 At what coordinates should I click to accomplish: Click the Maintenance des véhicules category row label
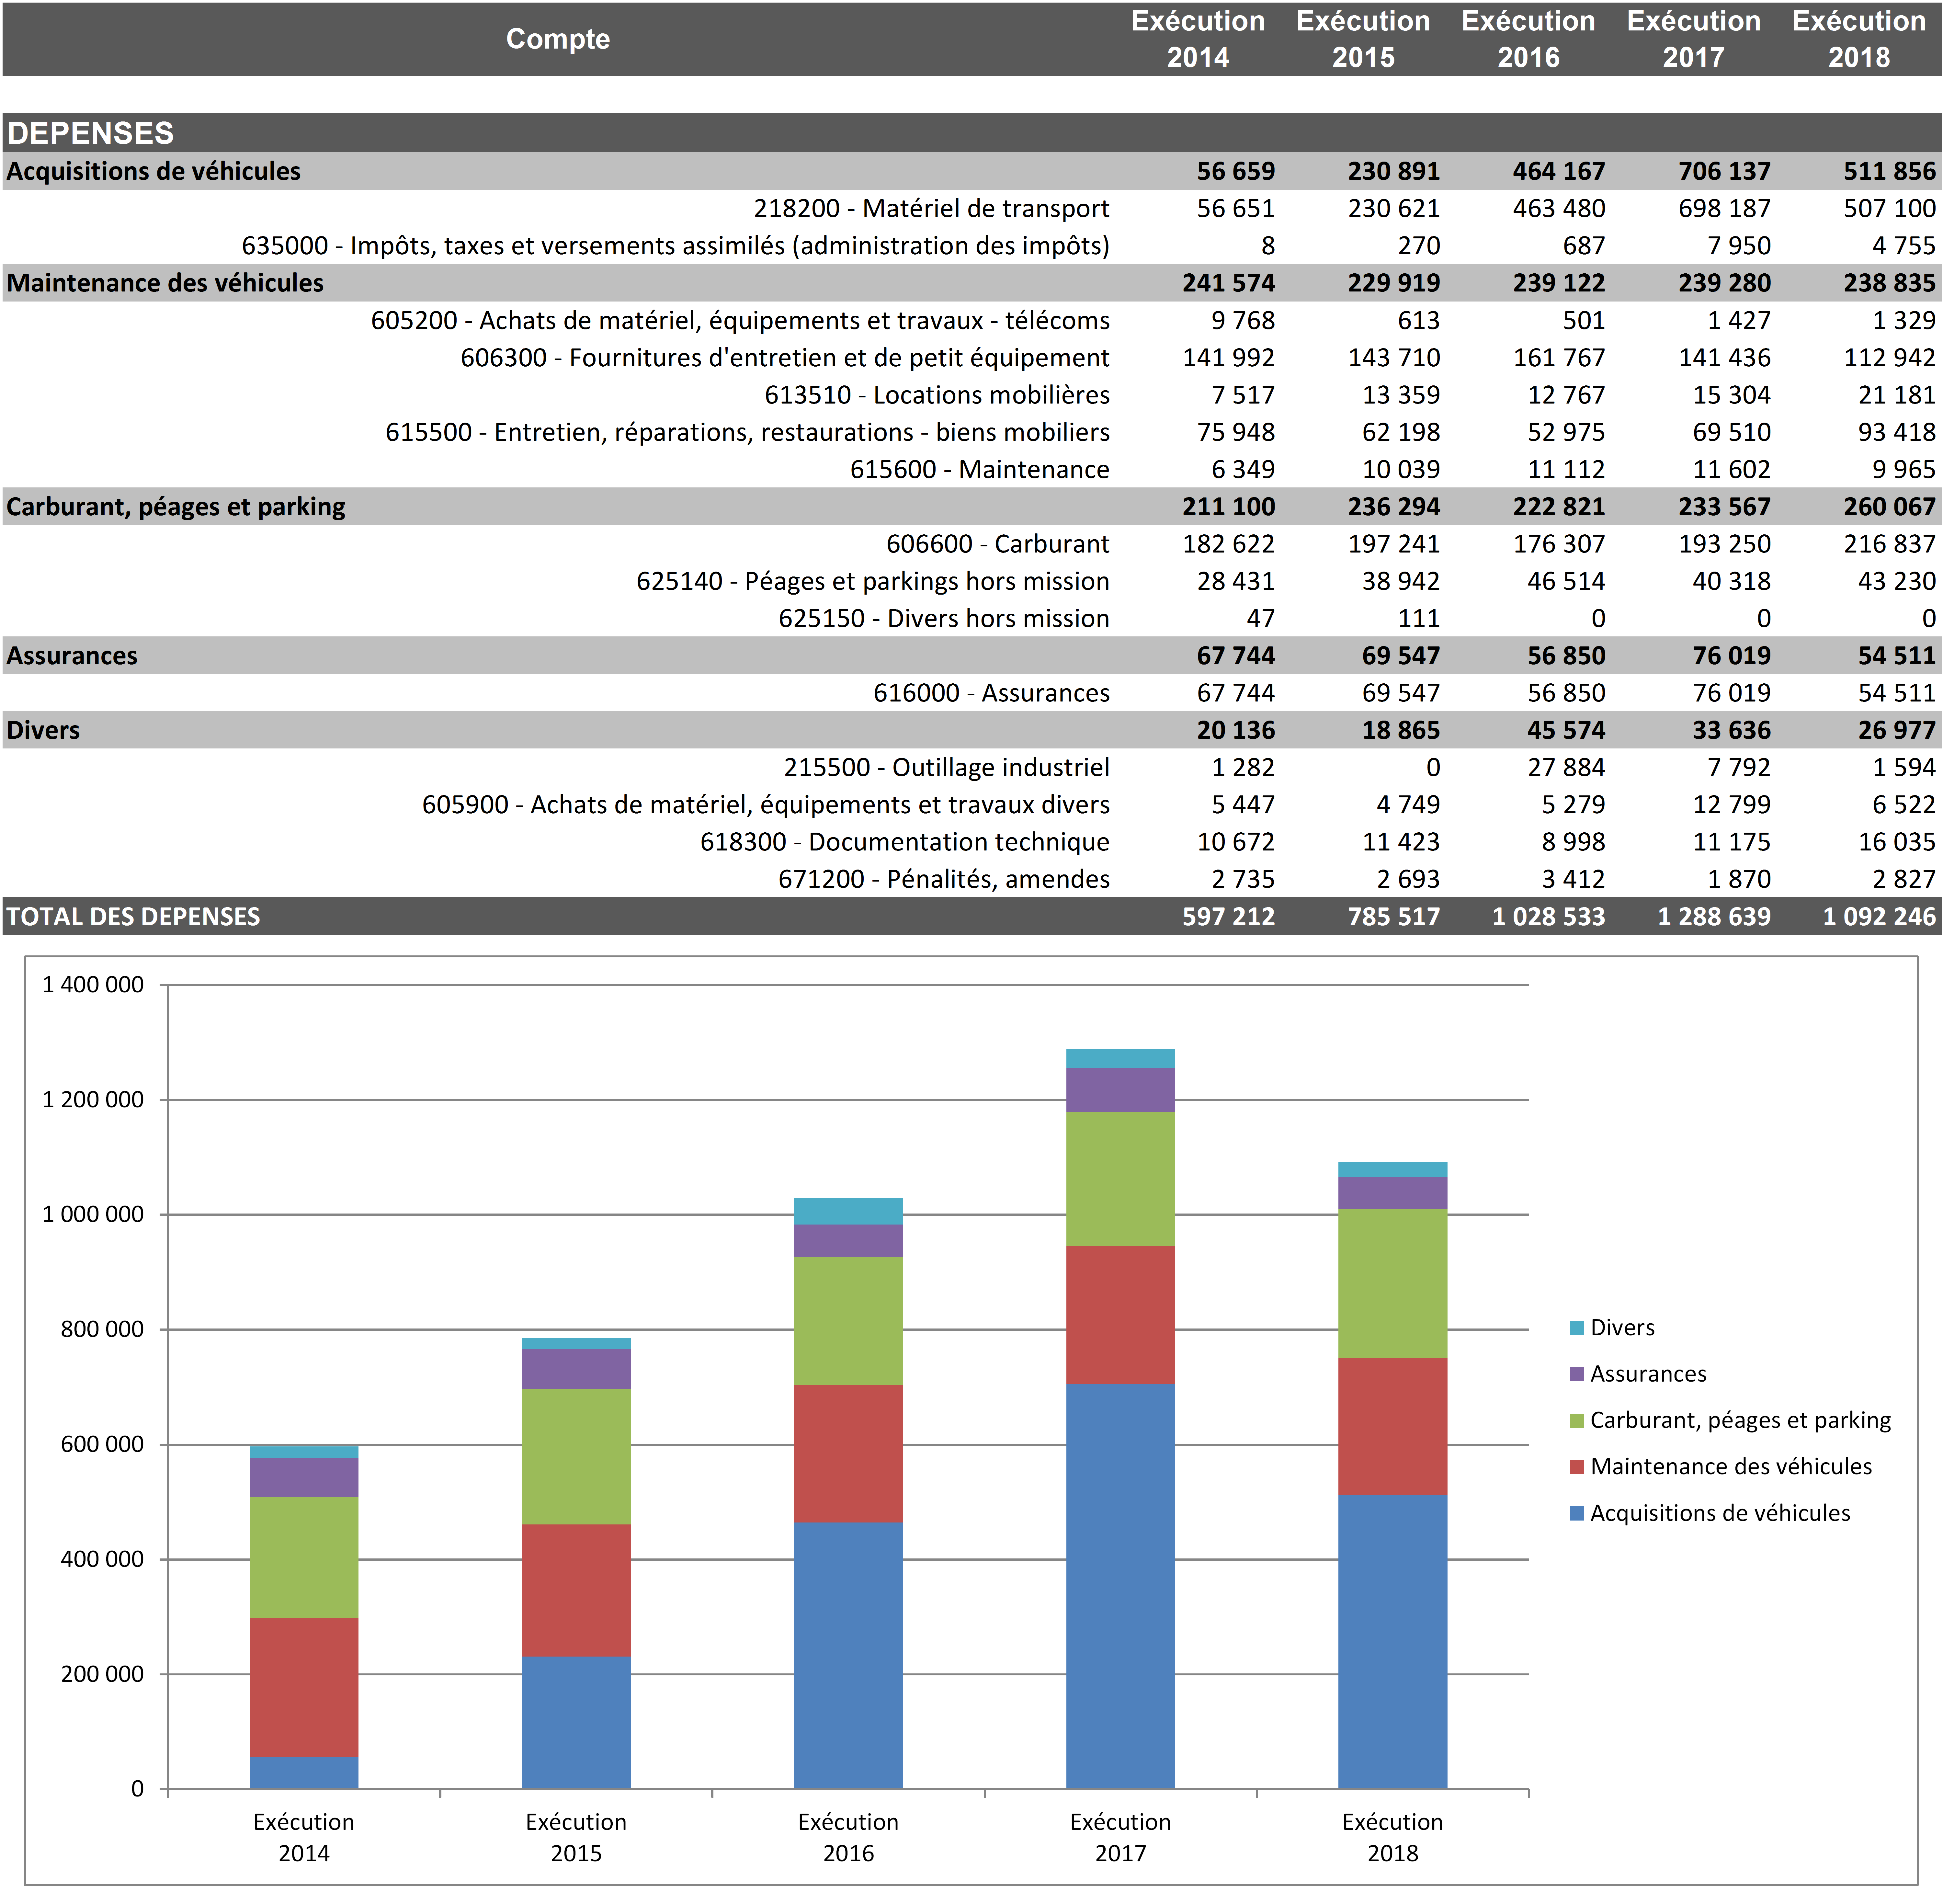(165, 283)
